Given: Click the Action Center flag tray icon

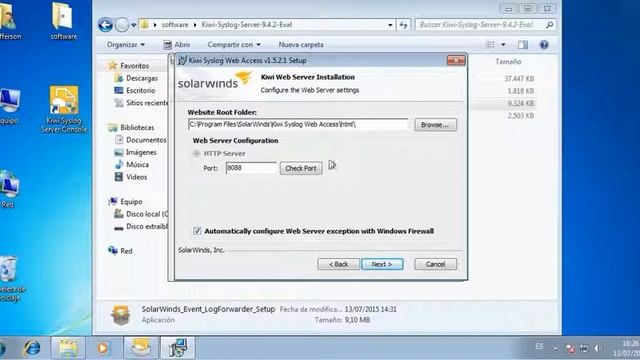Looking at the screenshot, I should click(x=570, y=348).
